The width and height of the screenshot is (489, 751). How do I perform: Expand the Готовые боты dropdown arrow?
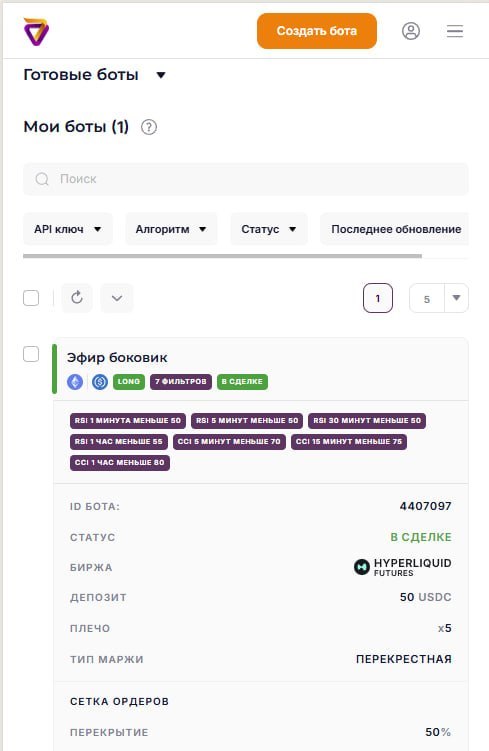(x=161, y=75)
